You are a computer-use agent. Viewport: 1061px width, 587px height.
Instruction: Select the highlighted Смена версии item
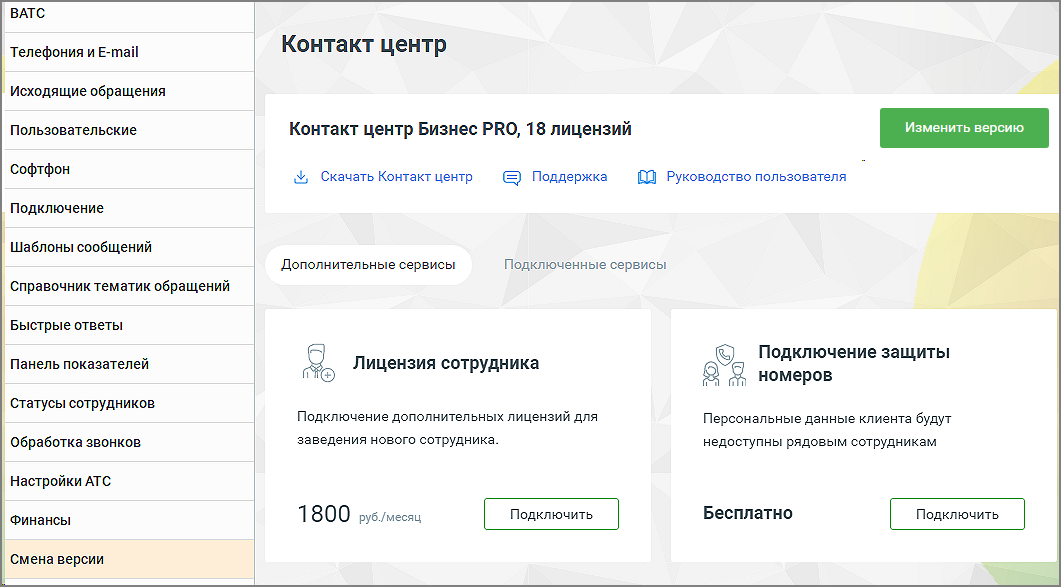pyautogui.click(x=129, y=560)
